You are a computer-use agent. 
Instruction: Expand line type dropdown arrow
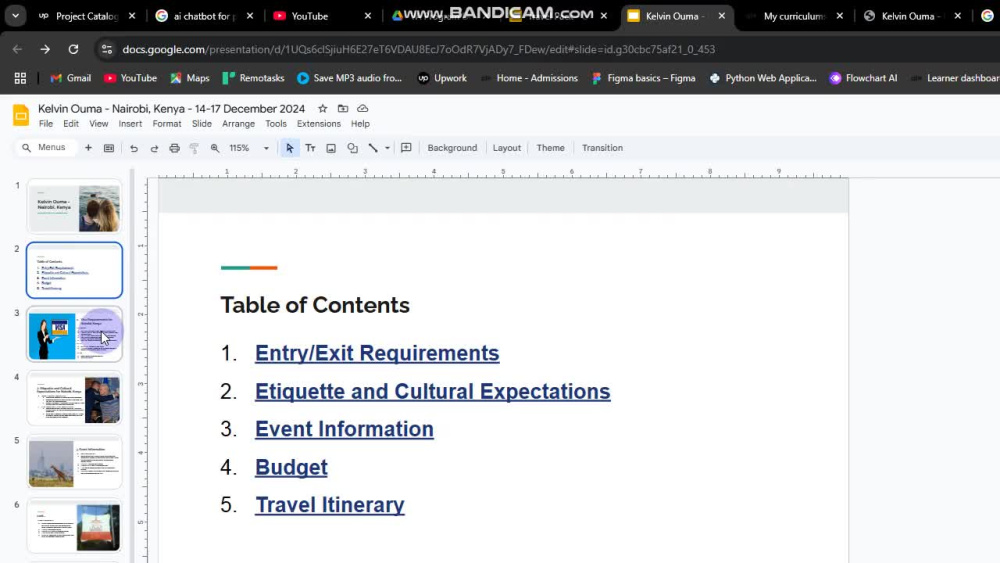pyautogui.click(x=387, y=148)
